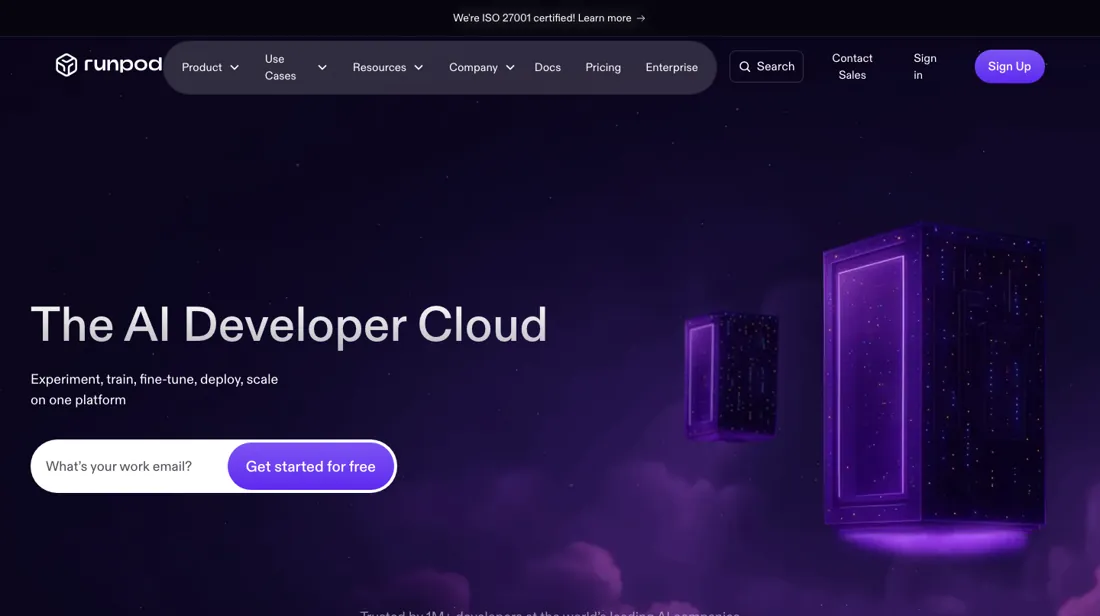Open Contact Sales link

pos(852,67)
